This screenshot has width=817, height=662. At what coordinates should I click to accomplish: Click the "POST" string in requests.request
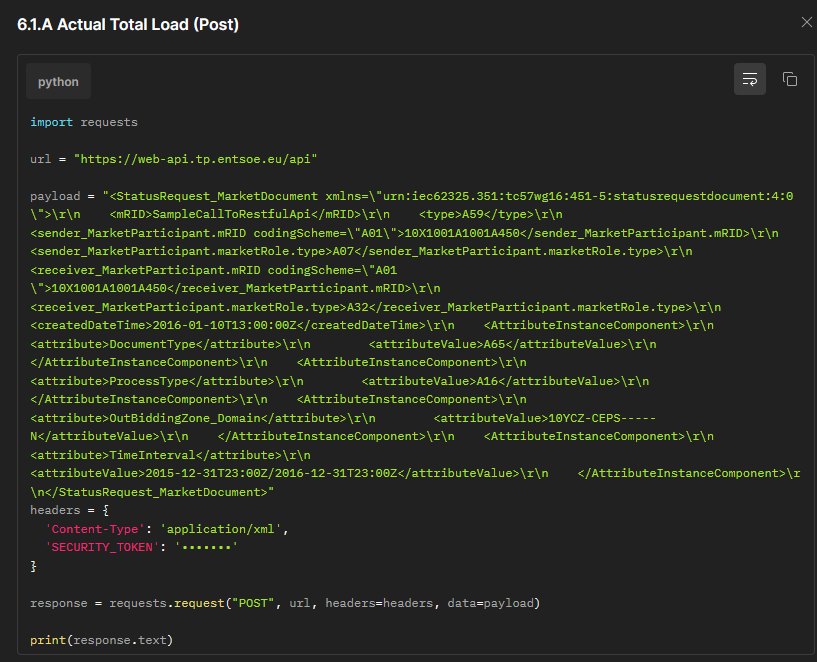253,603
